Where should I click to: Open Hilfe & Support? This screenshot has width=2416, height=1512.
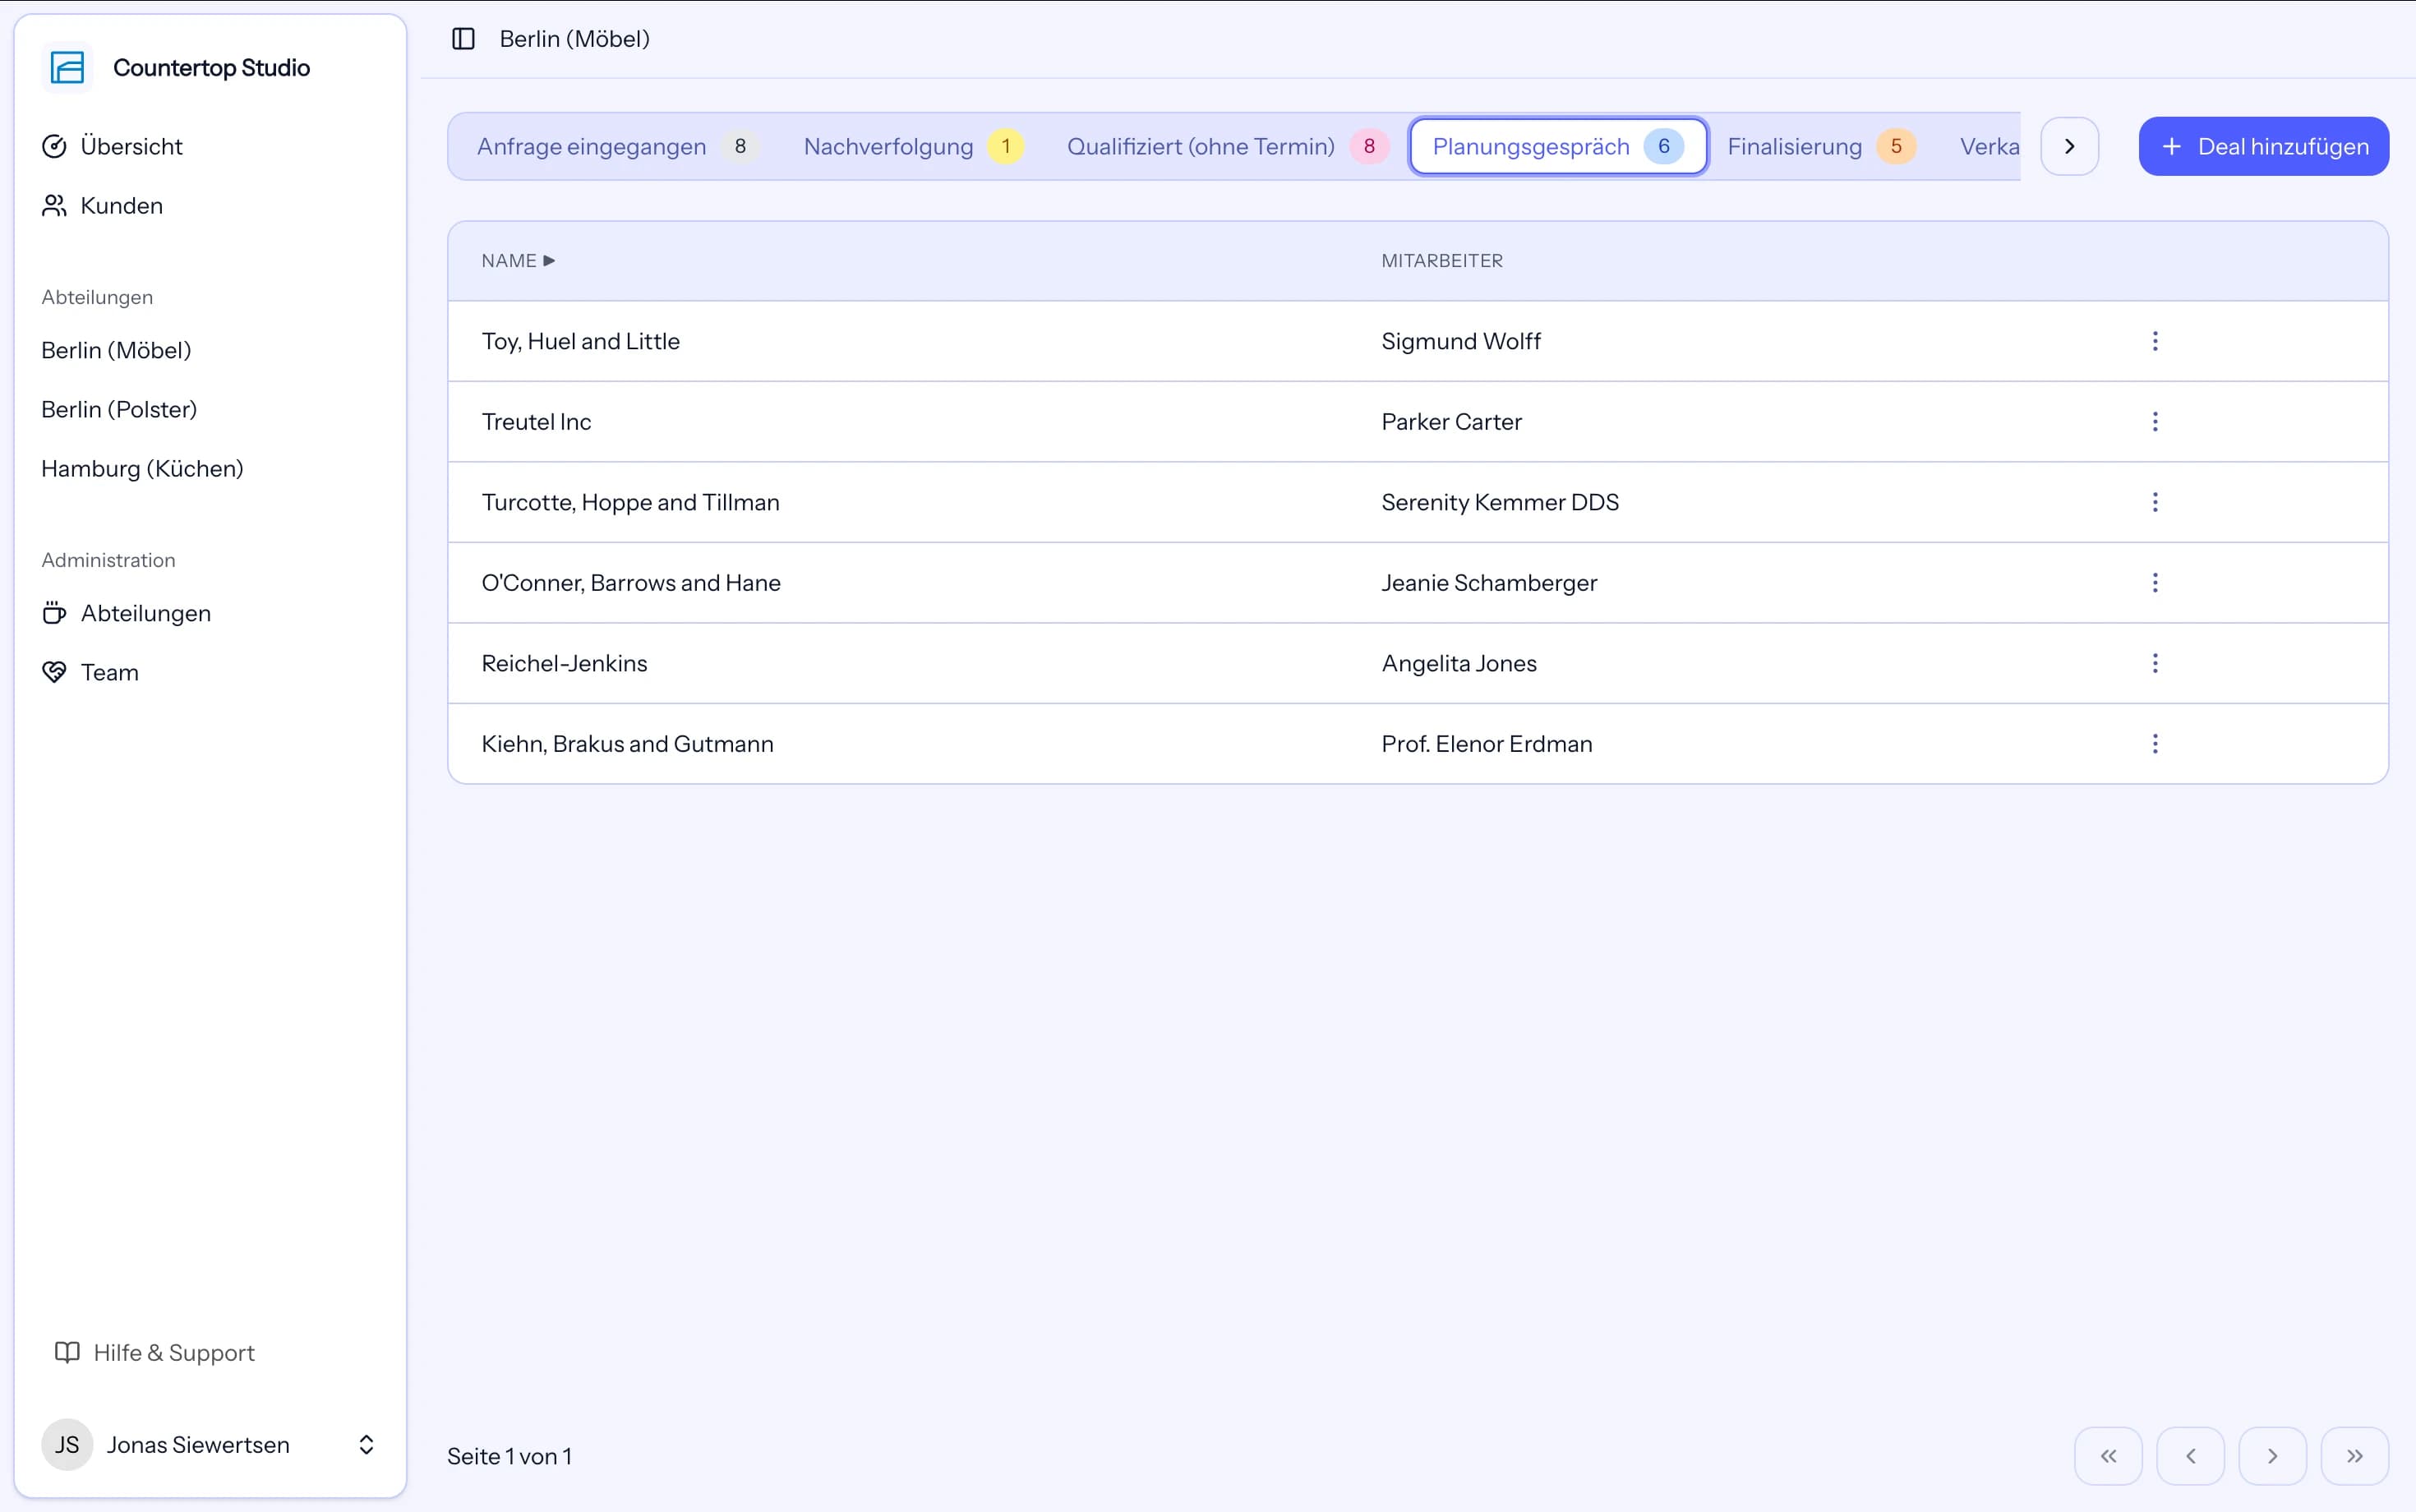(155, 1352)
